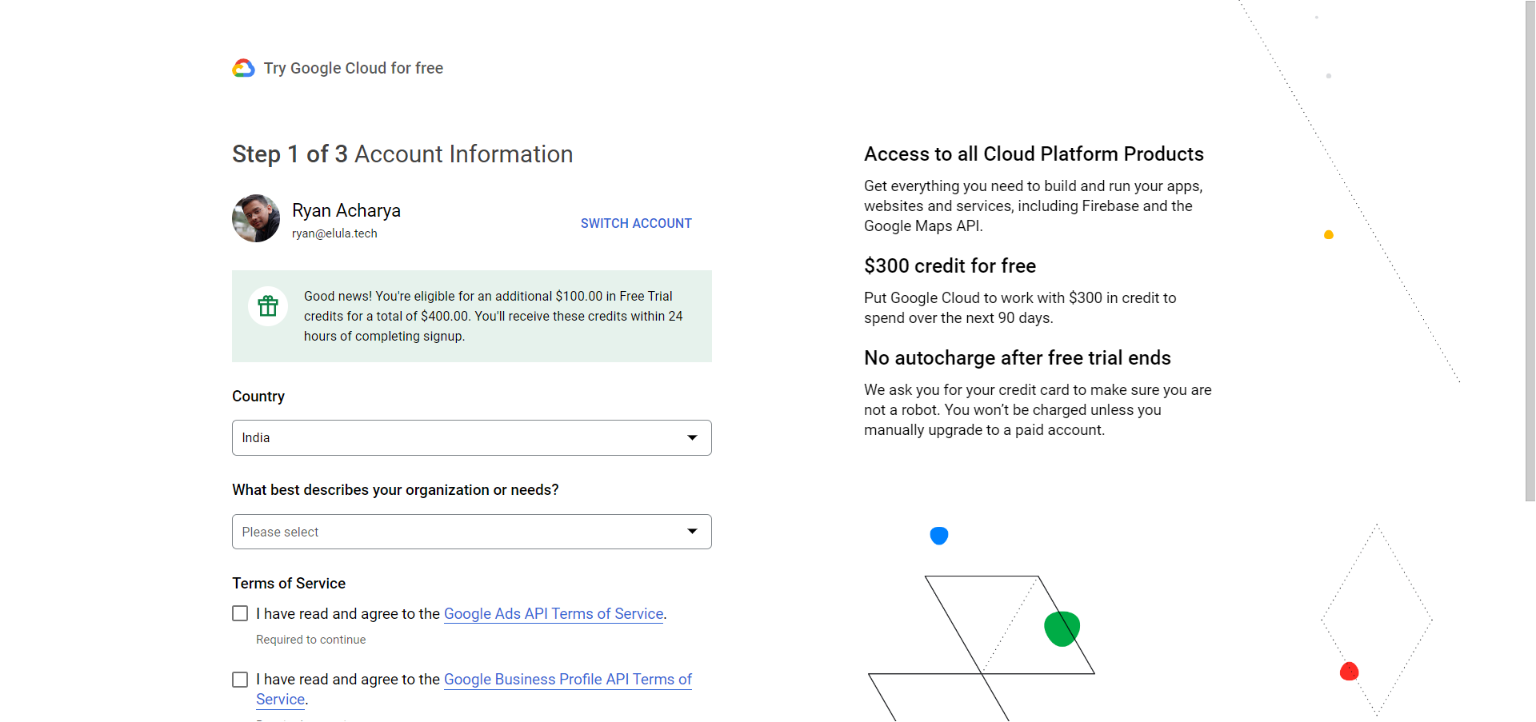
Task: Check the Google Business Profile API Terms checkbox
Action: (x=240, y=679)
